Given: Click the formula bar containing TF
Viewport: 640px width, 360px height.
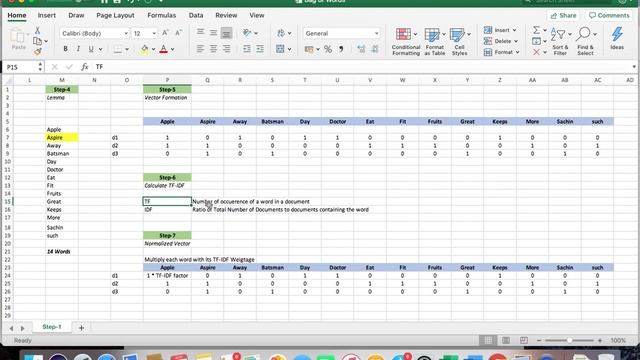Looking at the screenshot, I should click(362, 67).
